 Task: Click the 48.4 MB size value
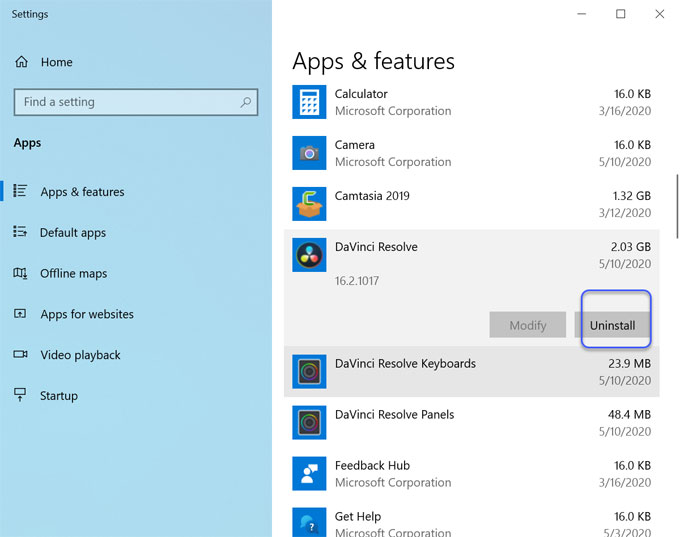click(x=630, y=415)
